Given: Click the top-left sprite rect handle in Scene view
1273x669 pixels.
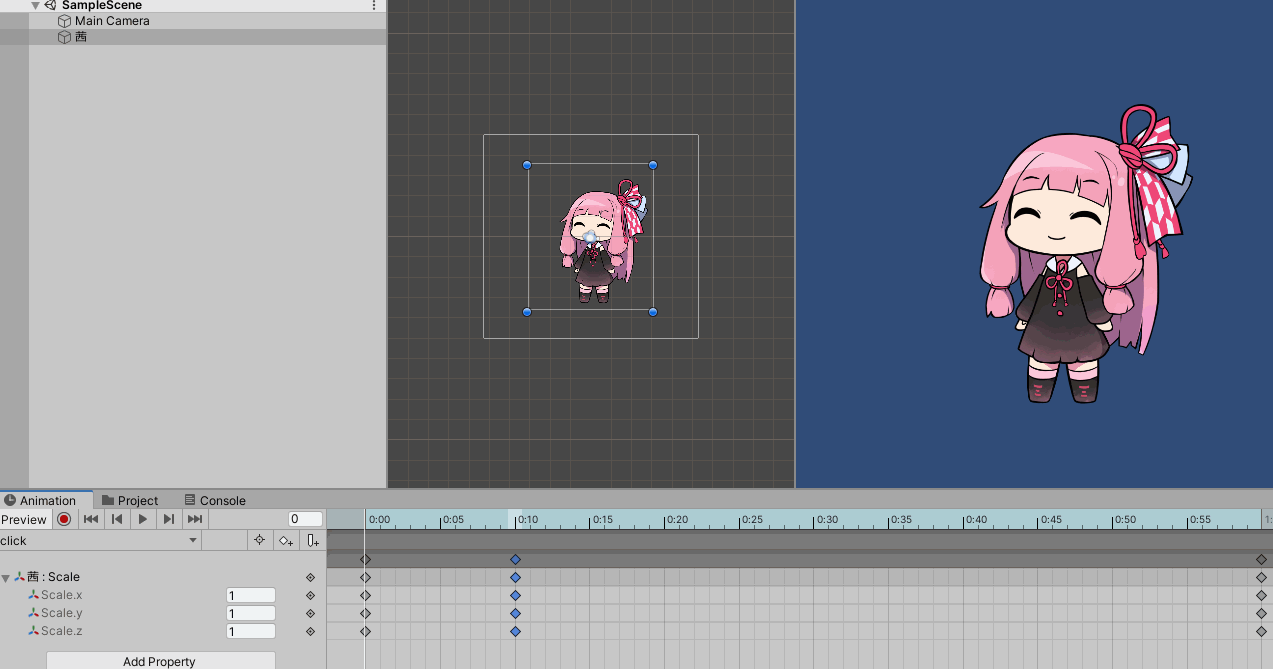Looking at the screenshot, I should (527, 165).
